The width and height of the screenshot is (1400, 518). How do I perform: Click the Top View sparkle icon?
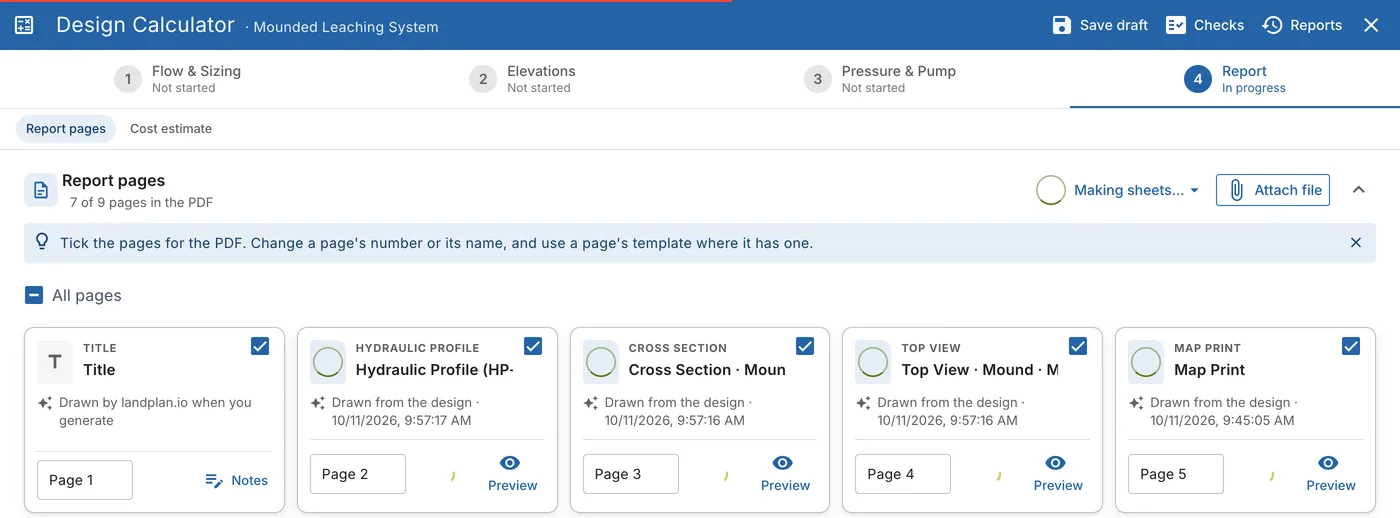click(x=863, y=403)
